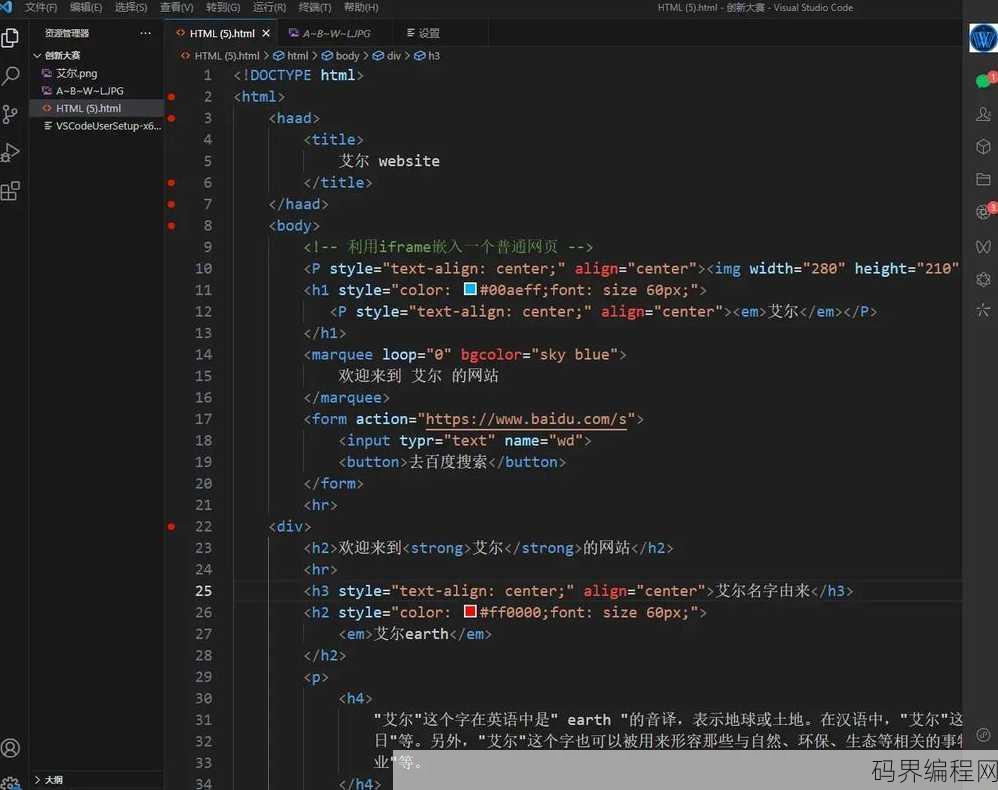Toggle breakpoint on line 8

tap(171, 225)
